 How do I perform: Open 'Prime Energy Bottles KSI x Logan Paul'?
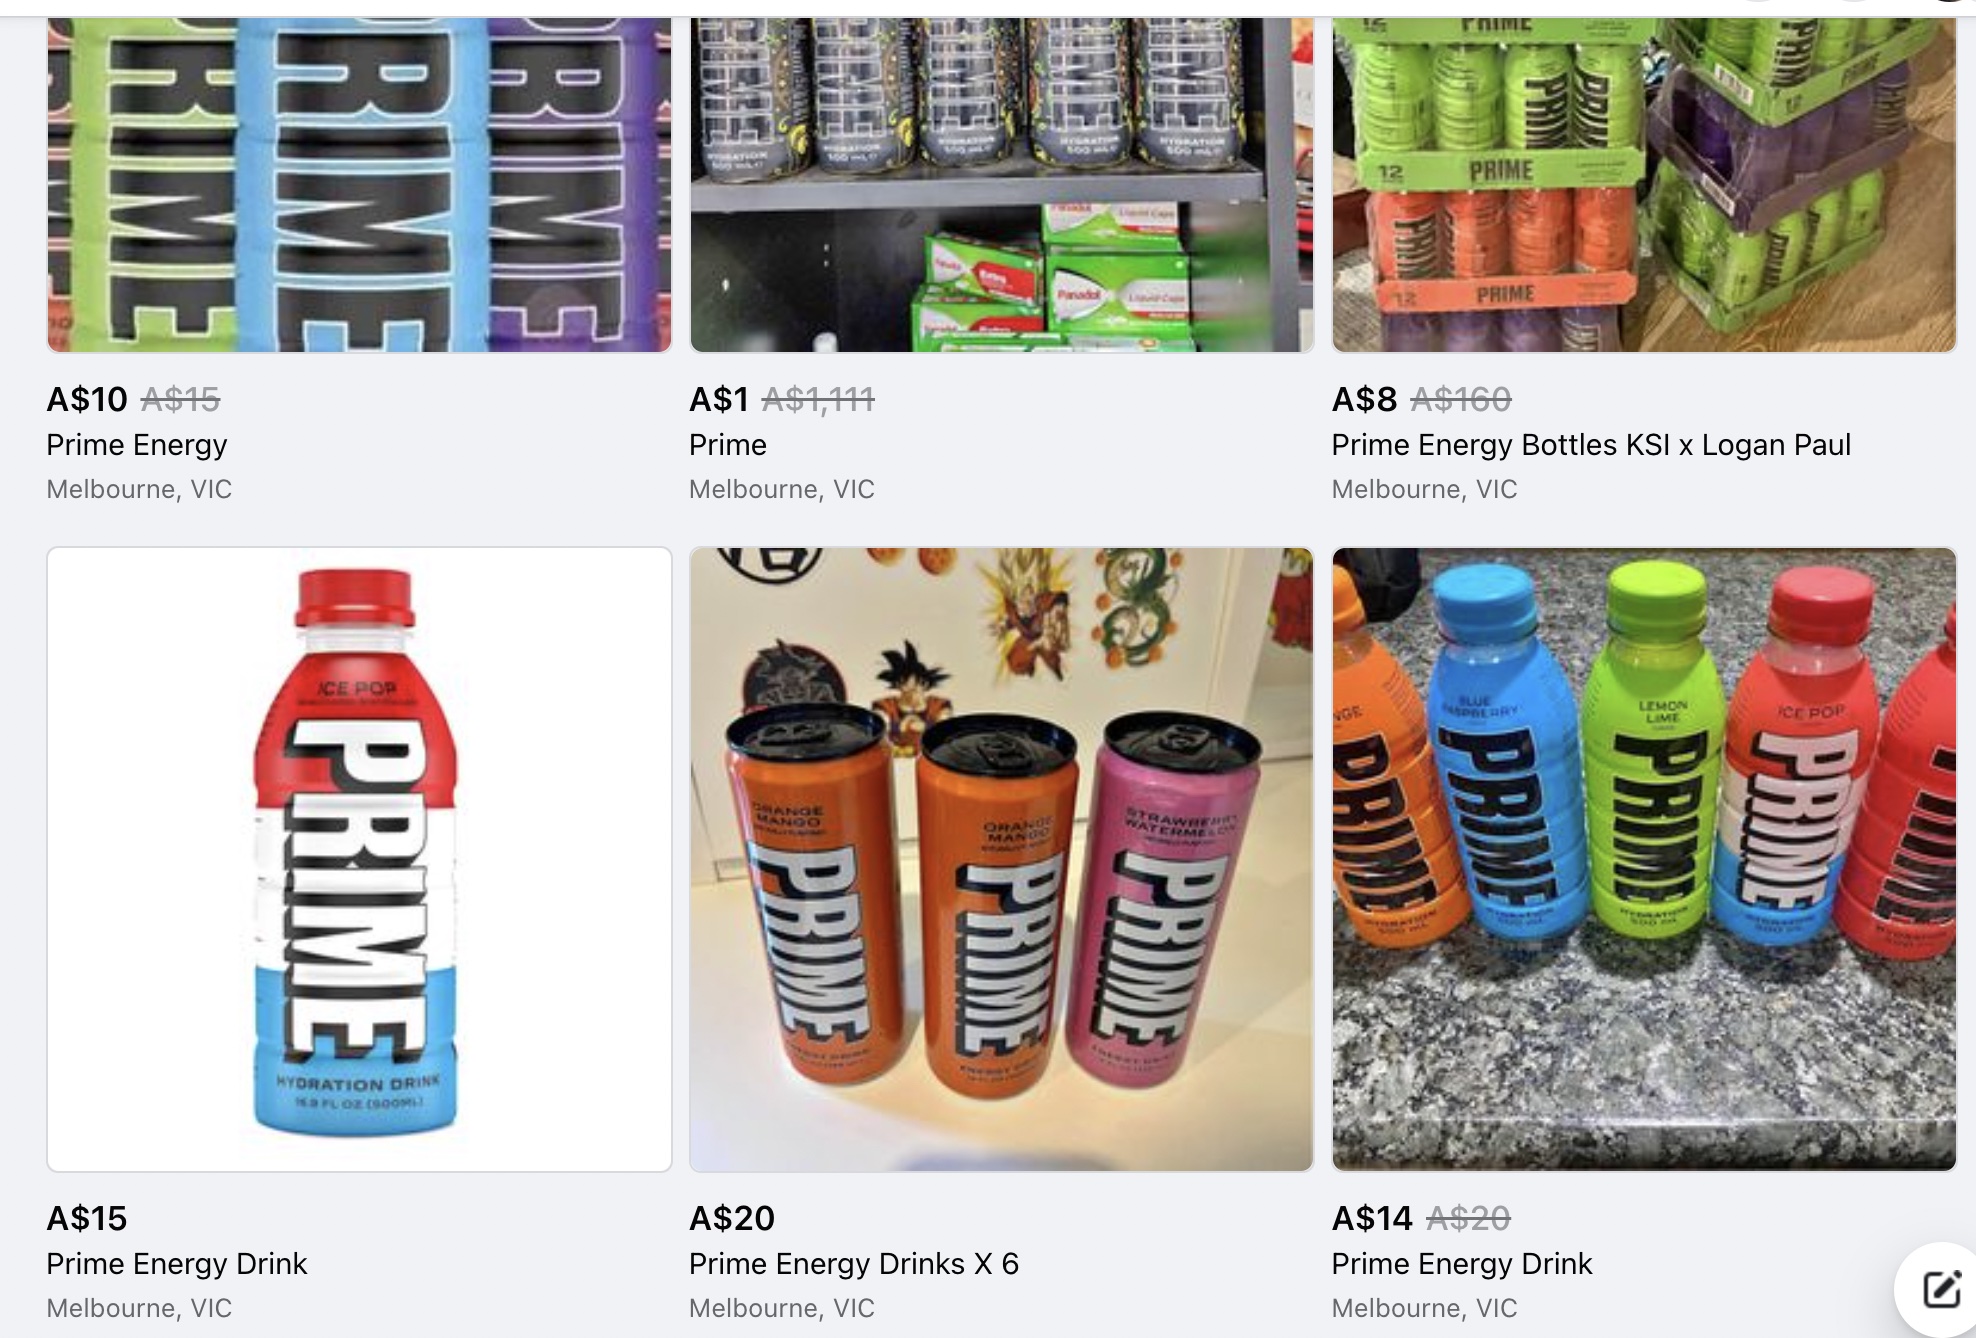coord(1591,445)
